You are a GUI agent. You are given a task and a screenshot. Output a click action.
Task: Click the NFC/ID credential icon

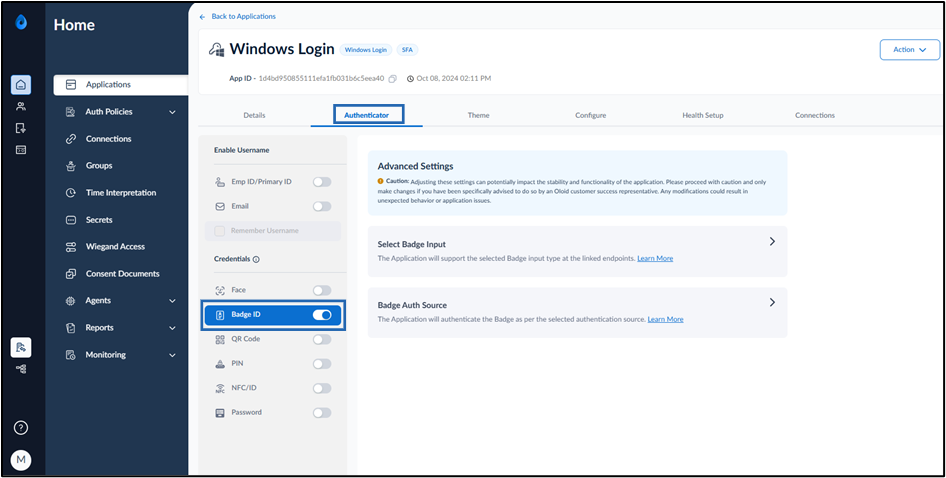(x=220, y=388)
